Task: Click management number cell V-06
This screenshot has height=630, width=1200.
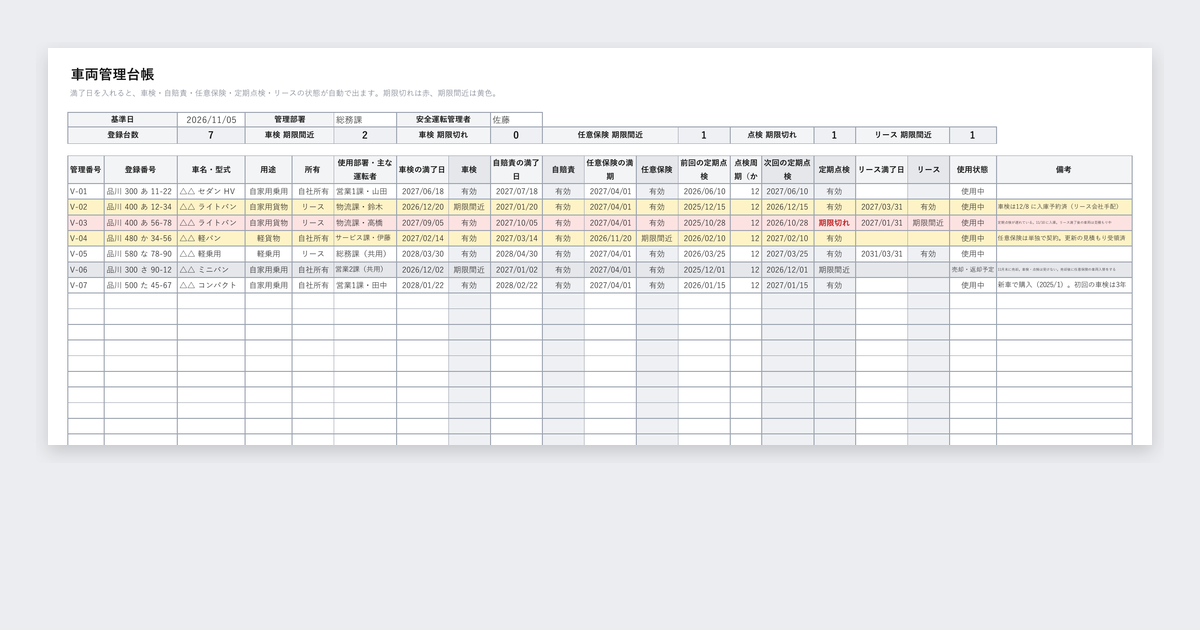Action: point(86,270)
